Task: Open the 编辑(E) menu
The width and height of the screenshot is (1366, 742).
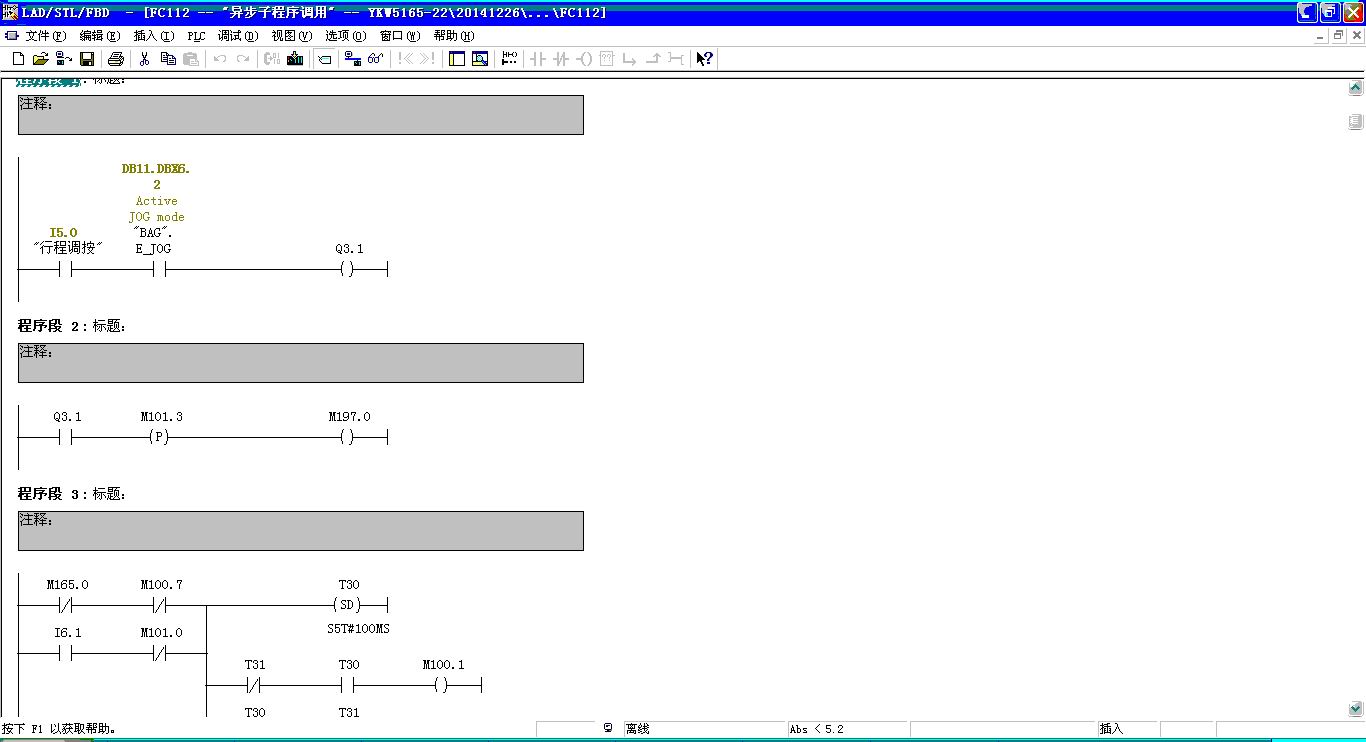Action: (x=100, y=35)
